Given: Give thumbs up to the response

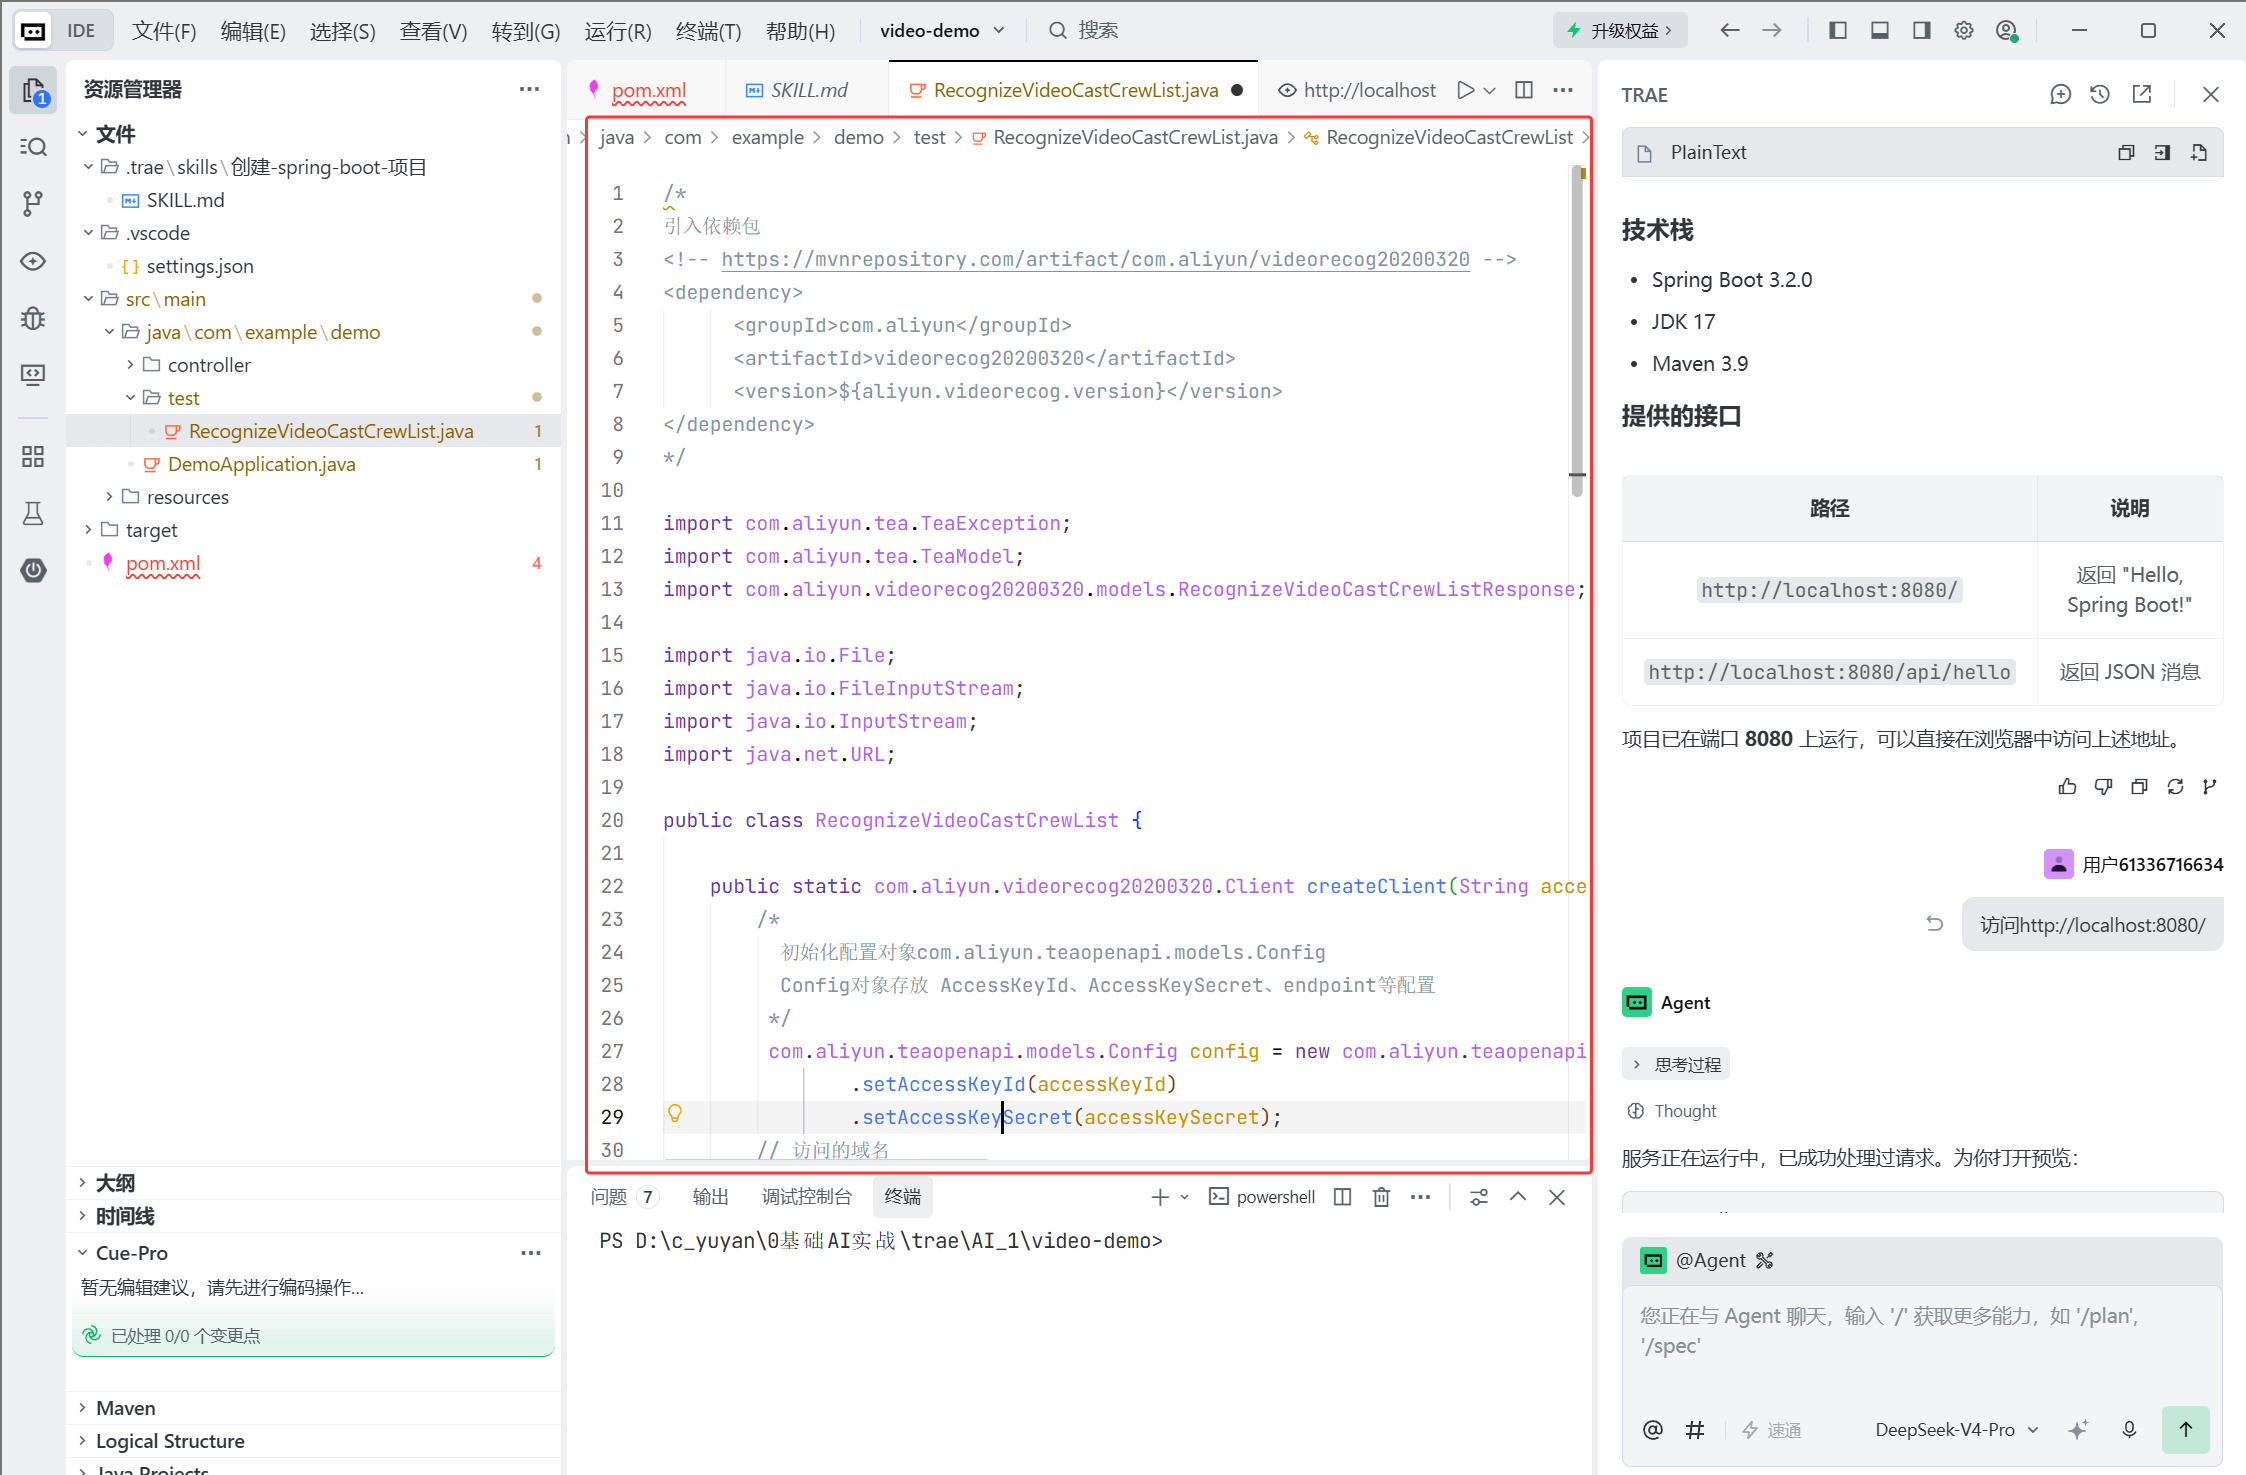Looking at the screenshot, I should coord(2067,787).
